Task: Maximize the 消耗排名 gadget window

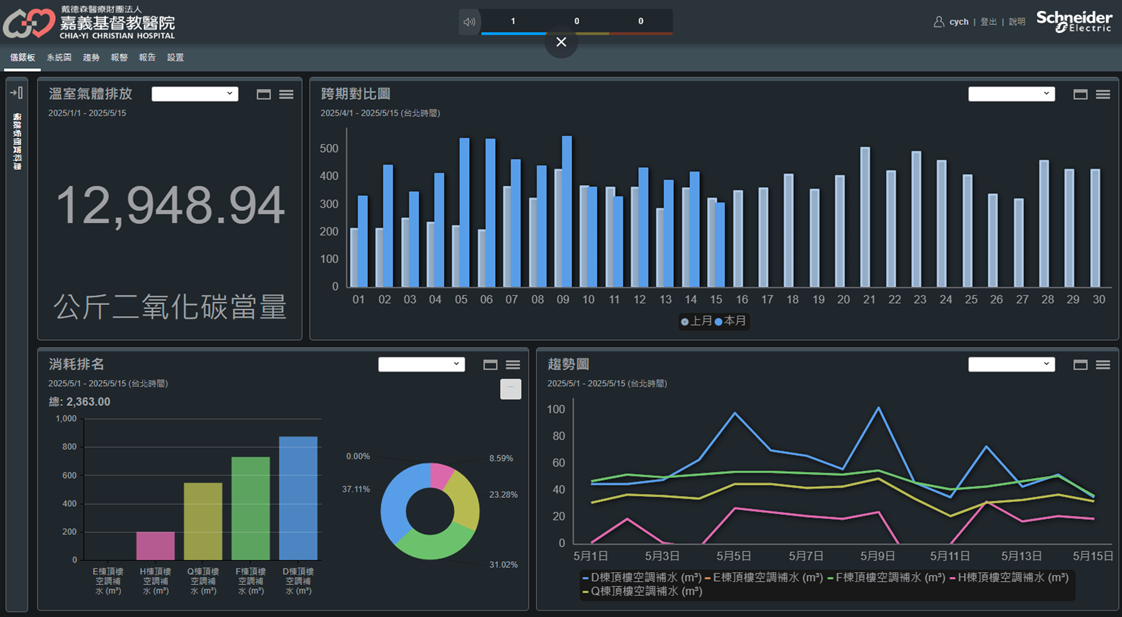Action: tap(490, 365)
